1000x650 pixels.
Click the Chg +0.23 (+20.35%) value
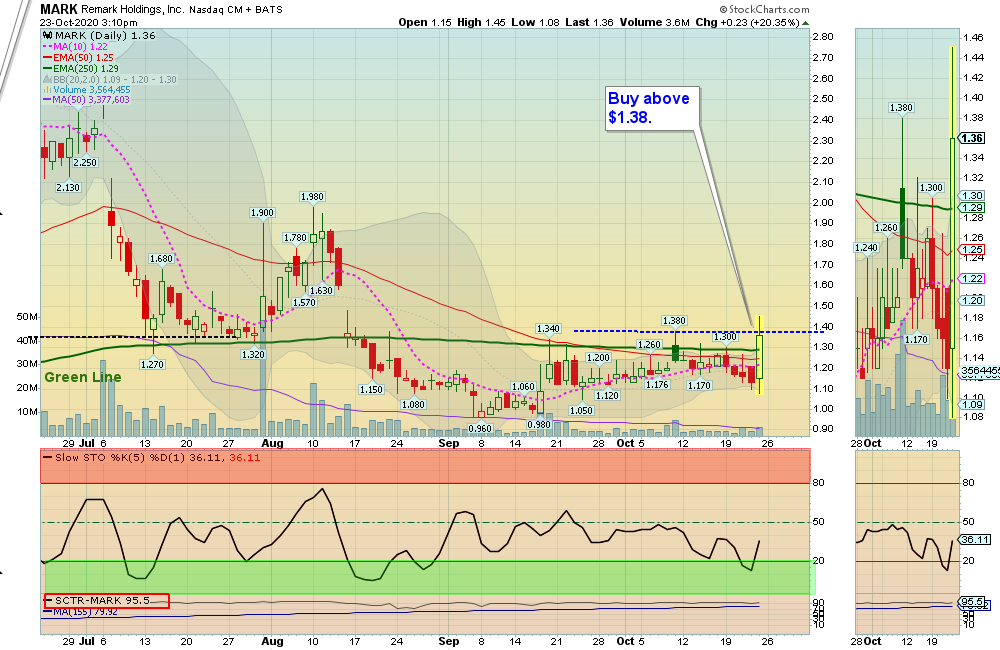tap(747, 22)
